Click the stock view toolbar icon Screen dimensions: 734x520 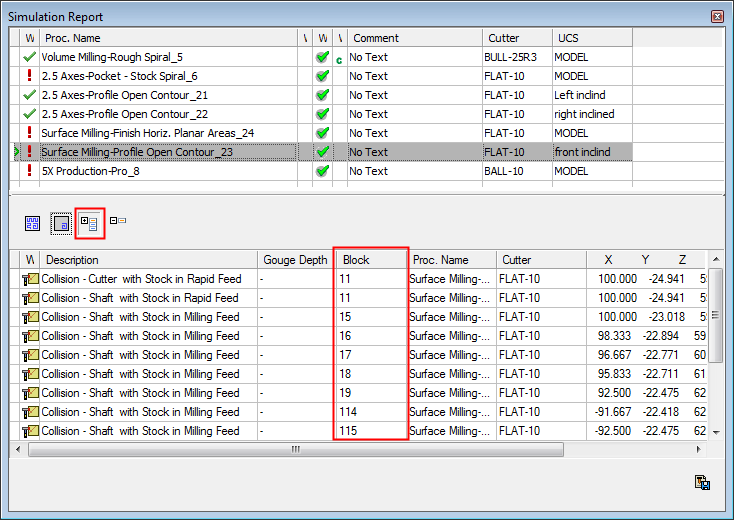pyautogui.click(x=61, y=224)
